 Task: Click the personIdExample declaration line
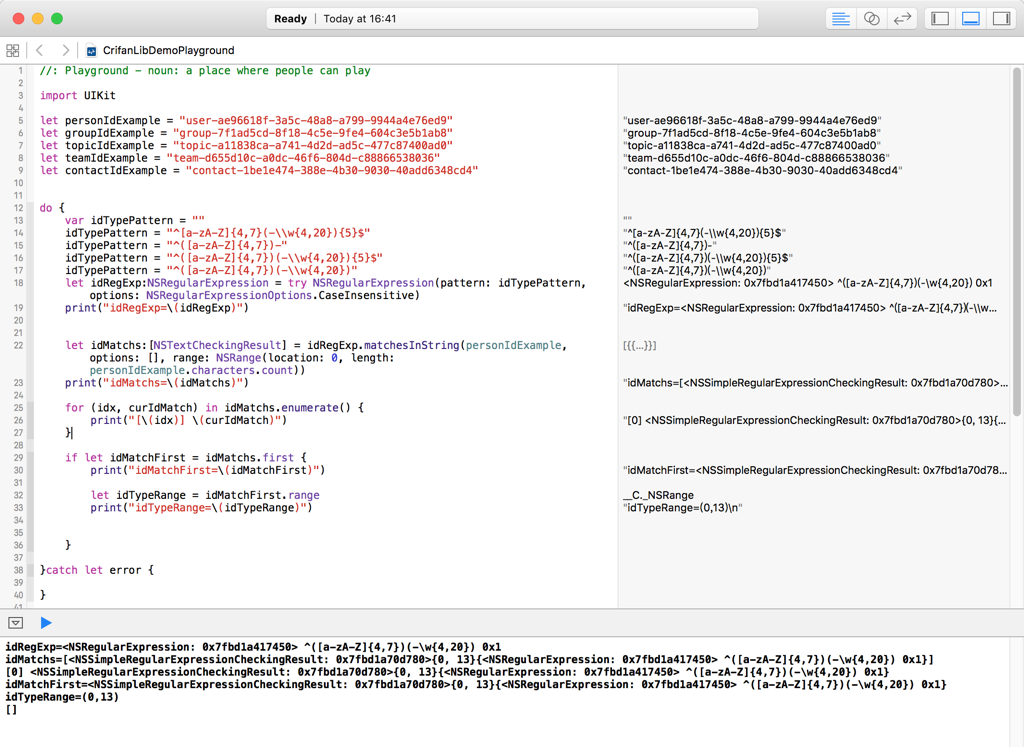point(246,121)
